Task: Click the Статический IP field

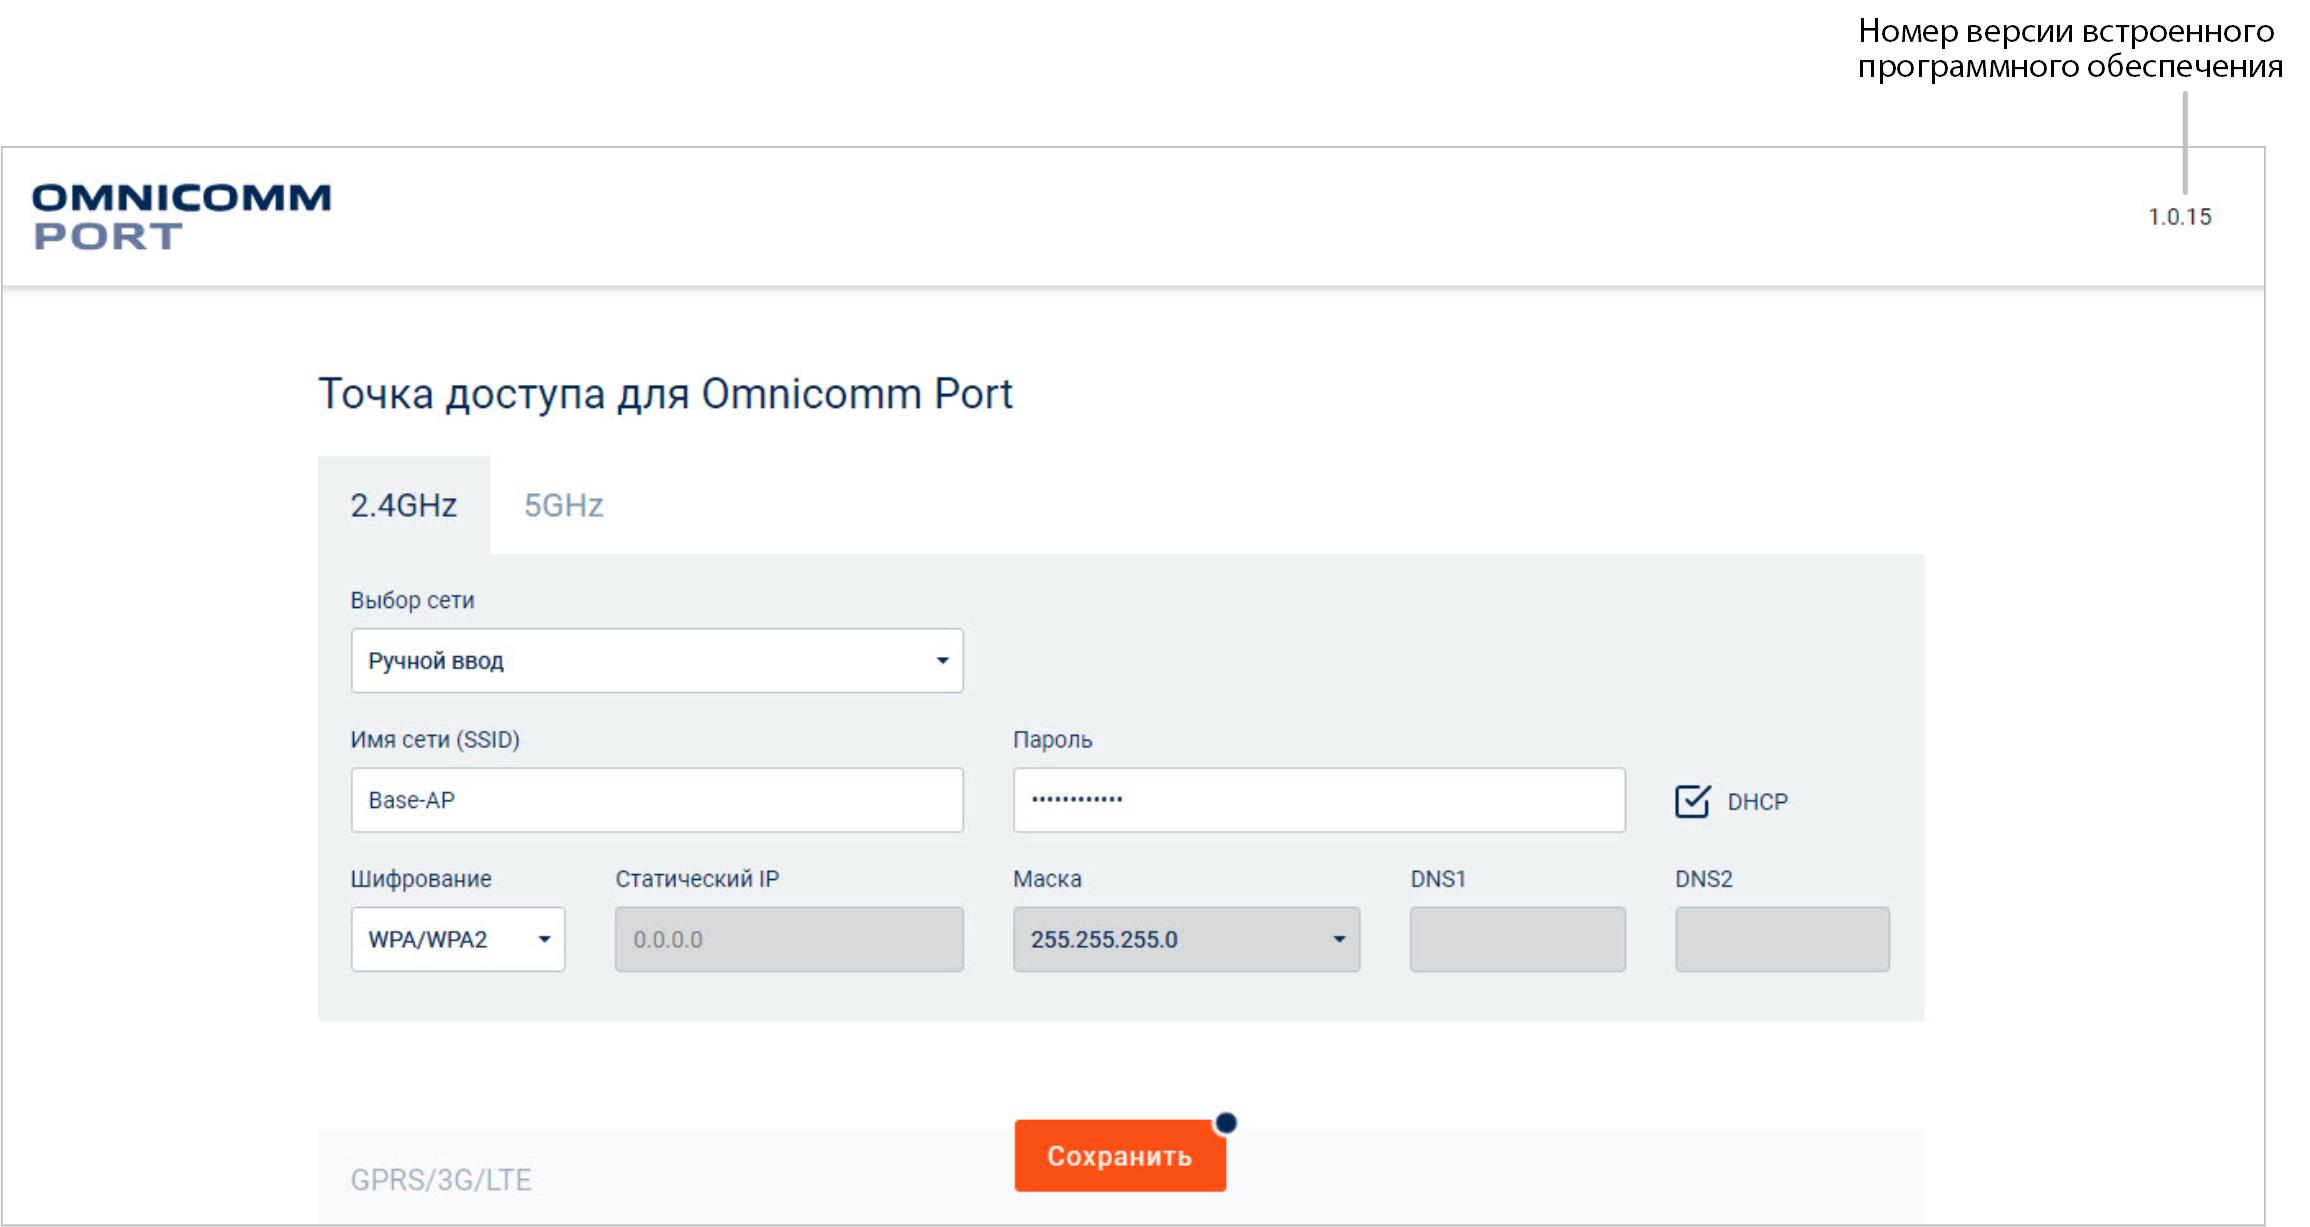Action: [789, 939]
